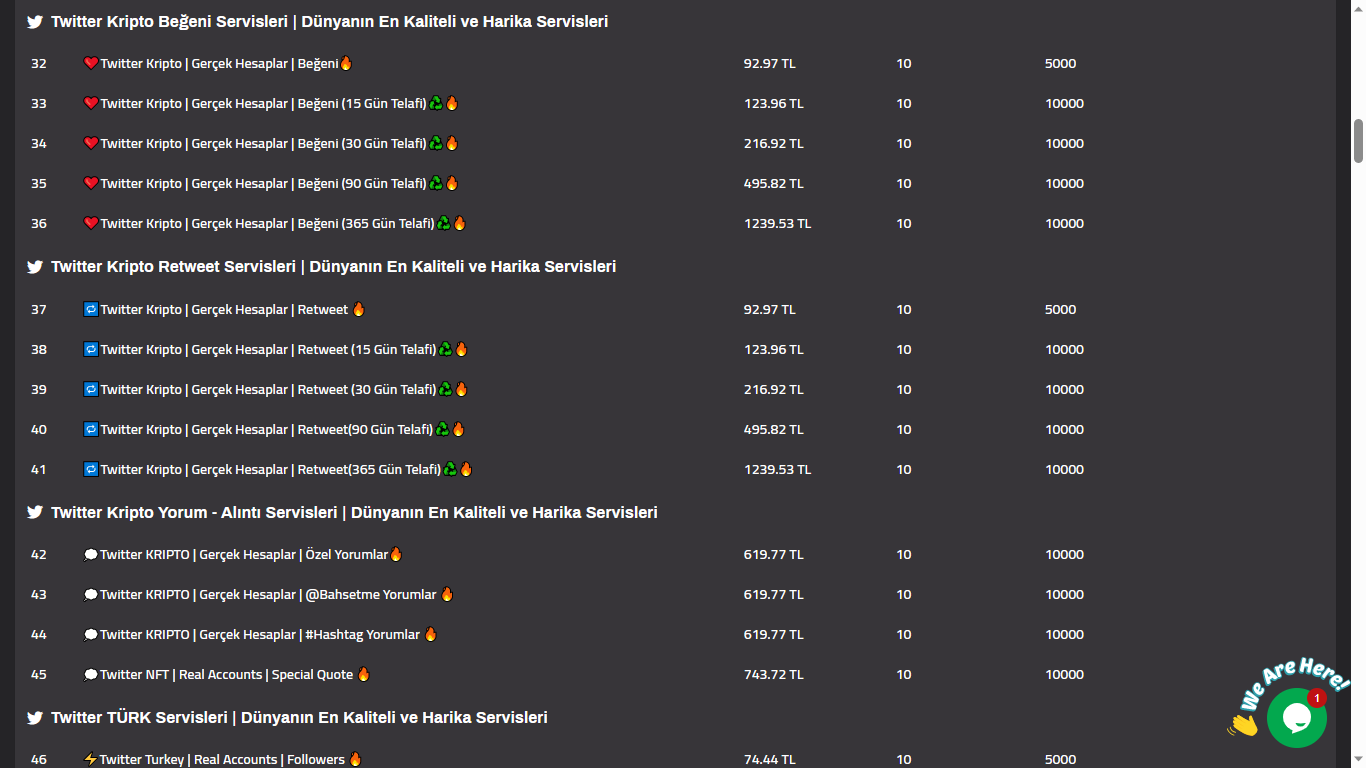Click the heart icon in service row 36
The height and width of the screenshot is (768, 1366).
pos(91,223)
